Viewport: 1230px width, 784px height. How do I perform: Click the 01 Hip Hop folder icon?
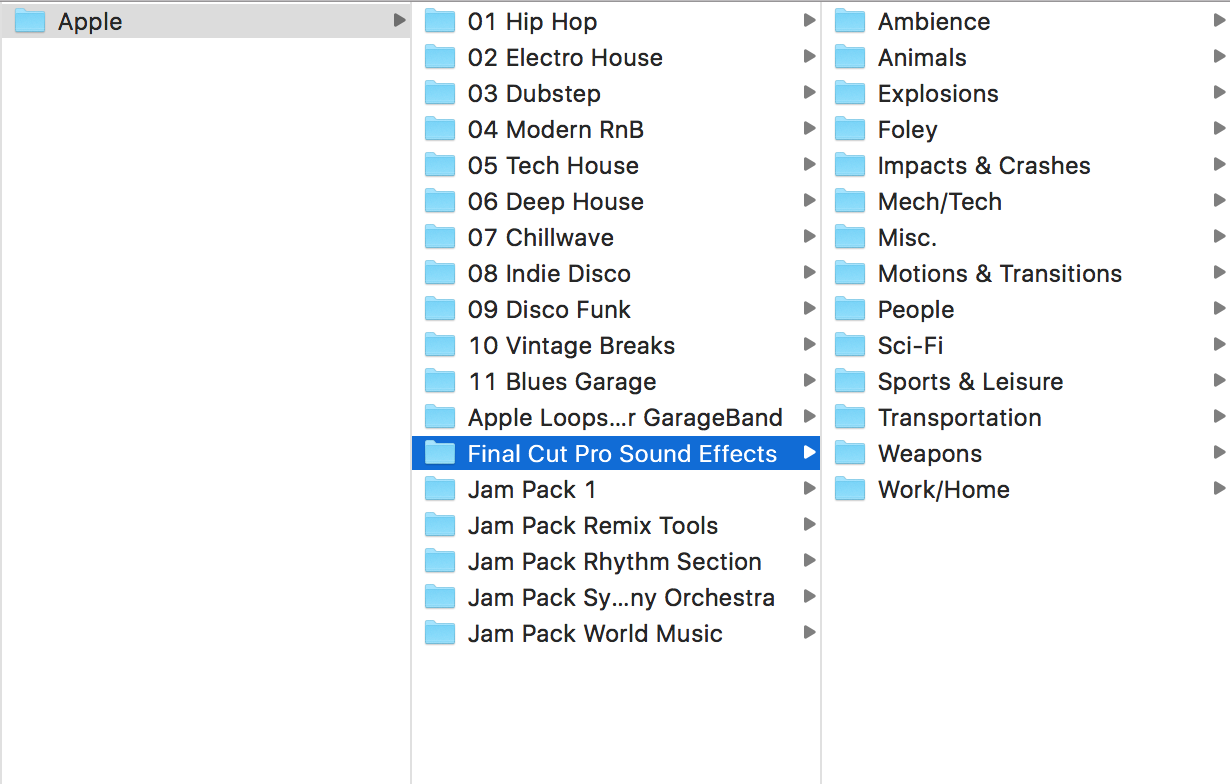(x=440, y=21)
